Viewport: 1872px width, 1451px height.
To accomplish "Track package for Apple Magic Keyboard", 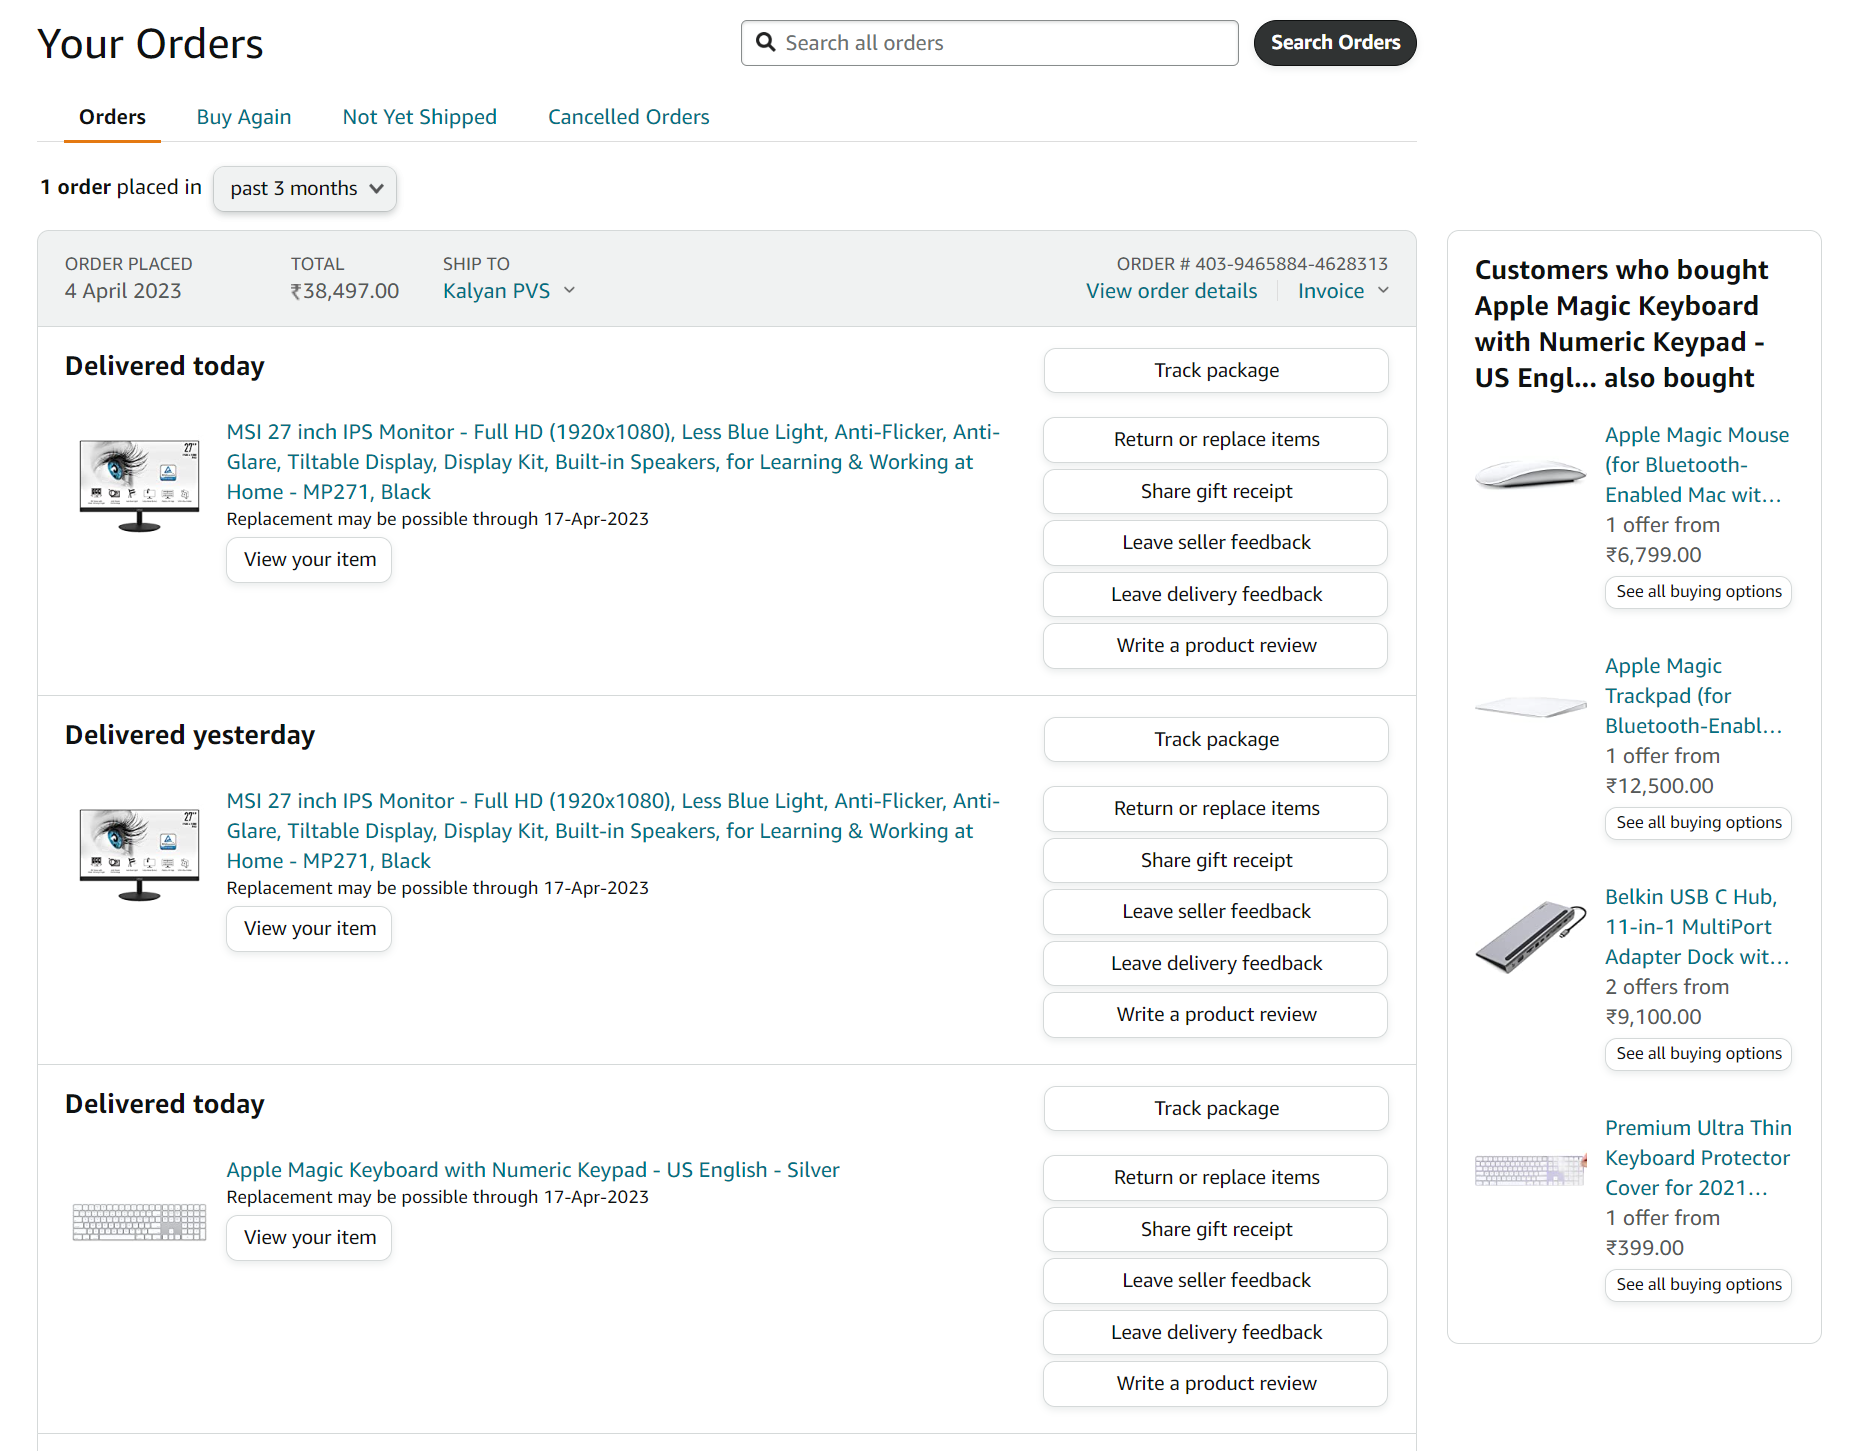I will click(1216, 1108).
